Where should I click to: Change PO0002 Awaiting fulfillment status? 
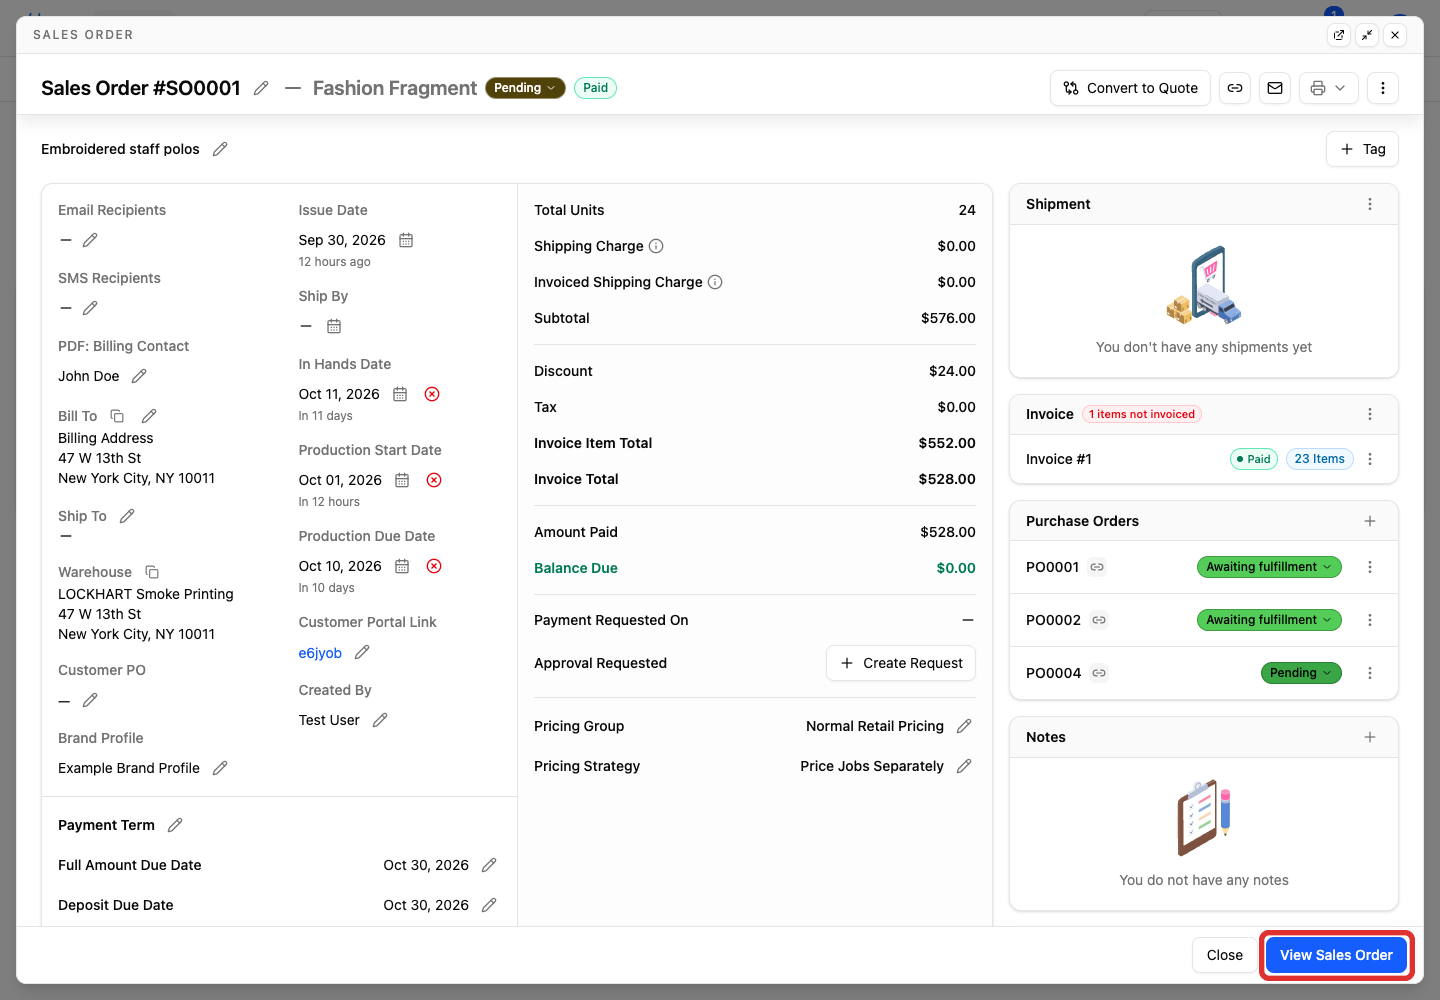[x=1269, y=620]
